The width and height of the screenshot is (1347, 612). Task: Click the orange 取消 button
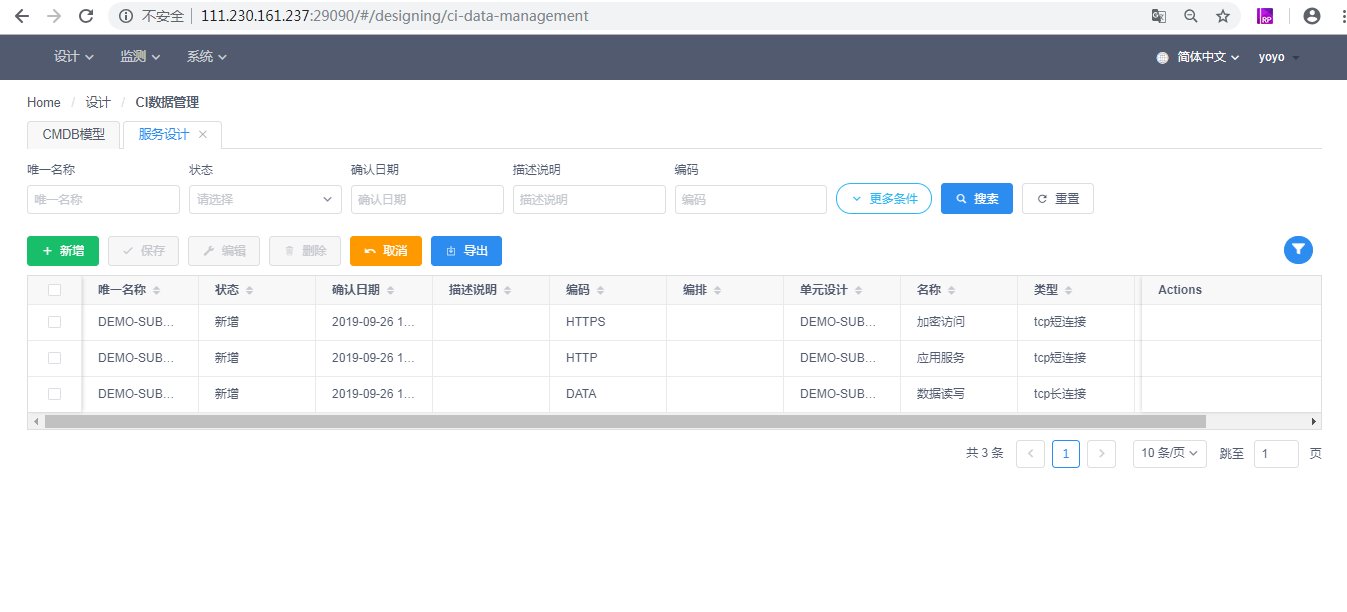[386, 251]
